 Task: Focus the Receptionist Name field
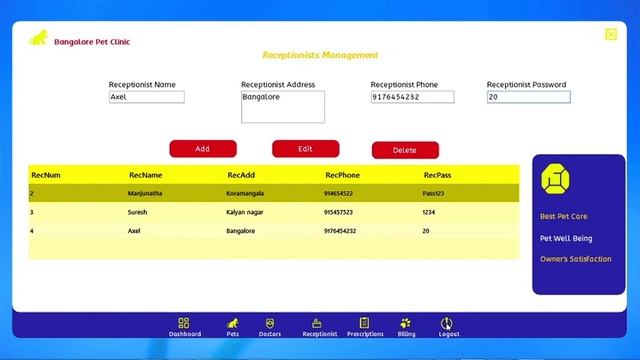click(147, 97)
